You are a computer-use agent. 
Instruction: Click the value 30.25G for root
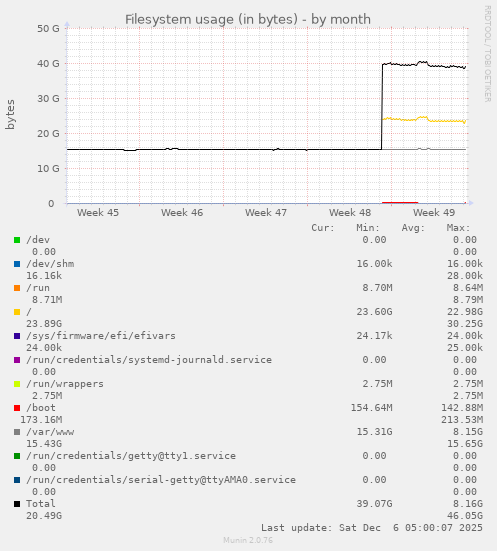point(465,324)
